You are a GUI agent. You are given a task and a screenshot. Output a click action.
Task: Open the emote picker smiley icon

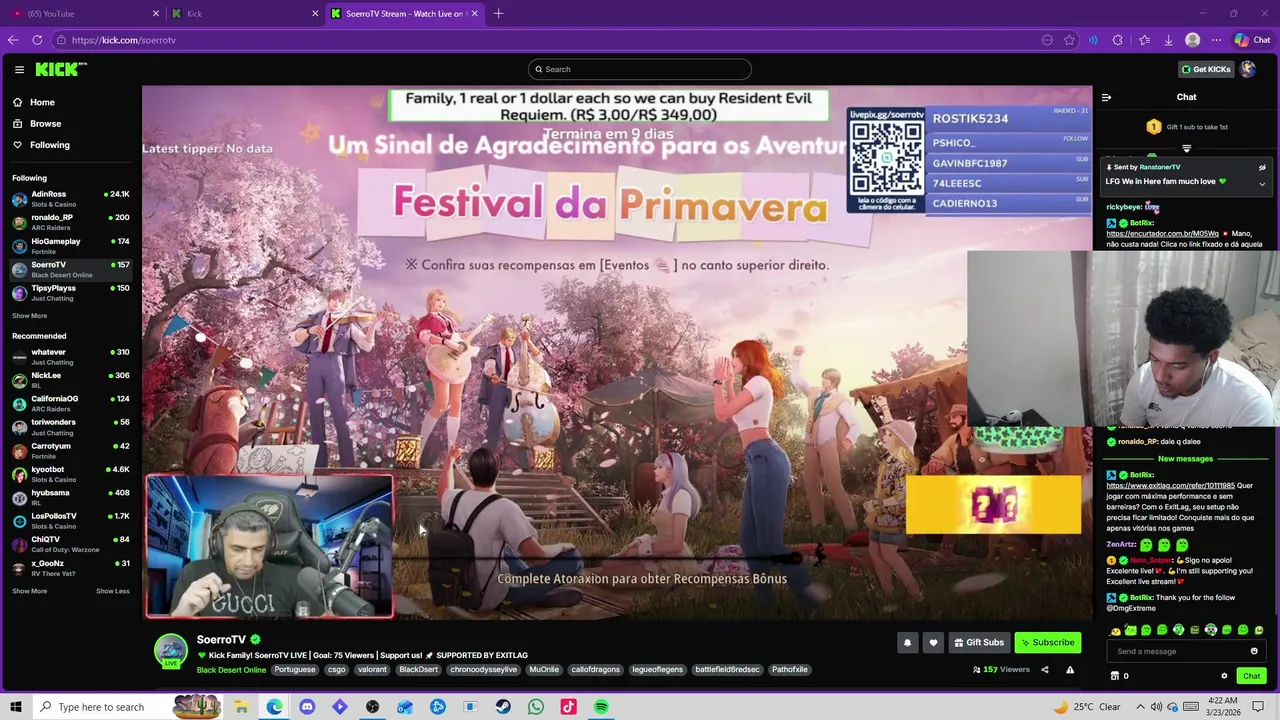pyautogui.click(x=1254, y=651)
